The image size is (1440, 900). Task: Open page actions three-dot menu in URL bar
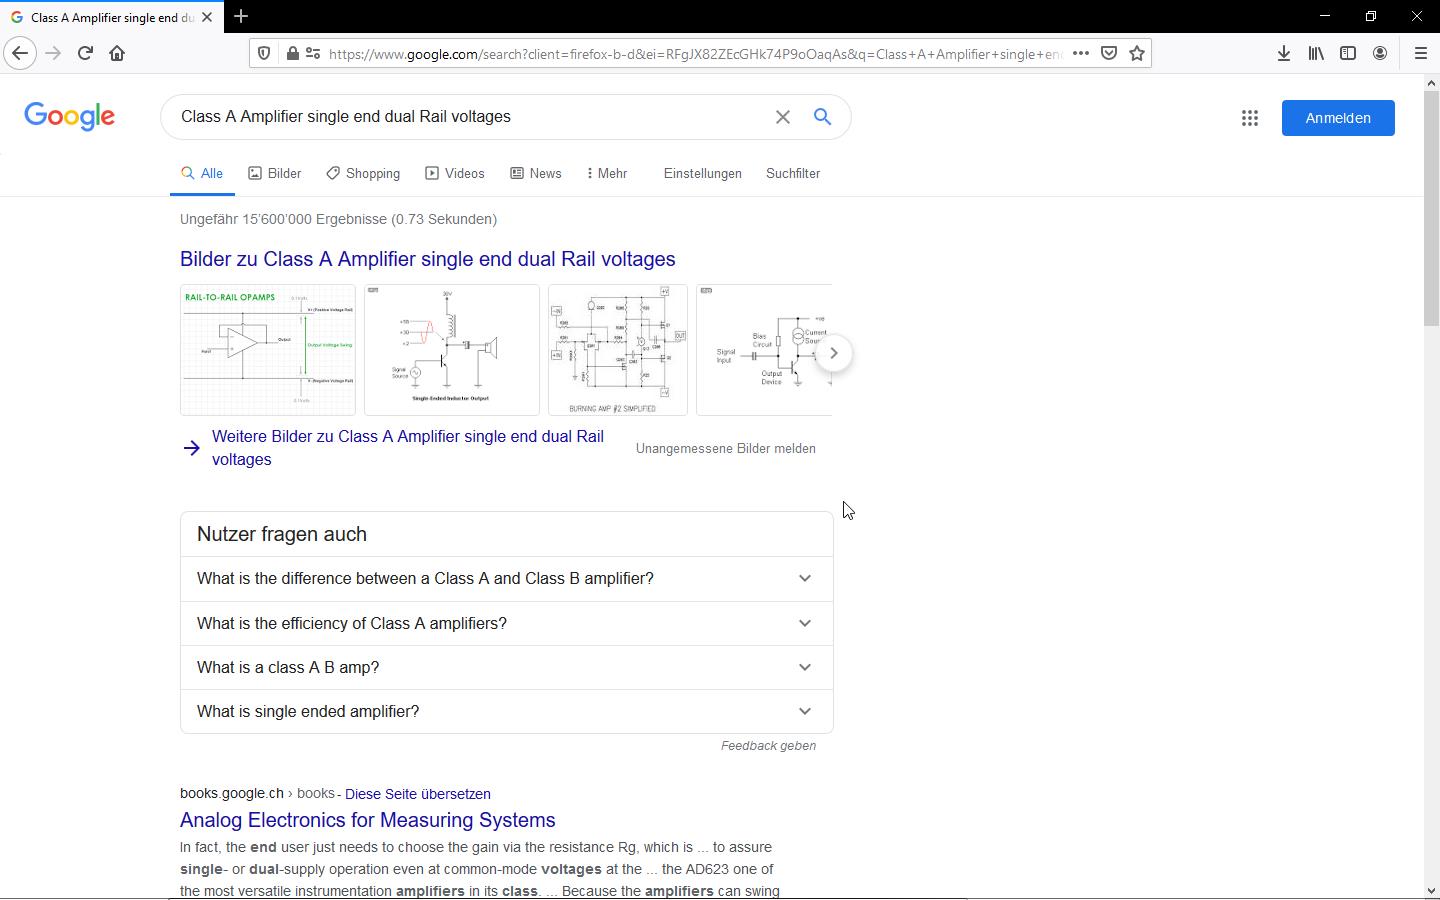coord(1081,53)
